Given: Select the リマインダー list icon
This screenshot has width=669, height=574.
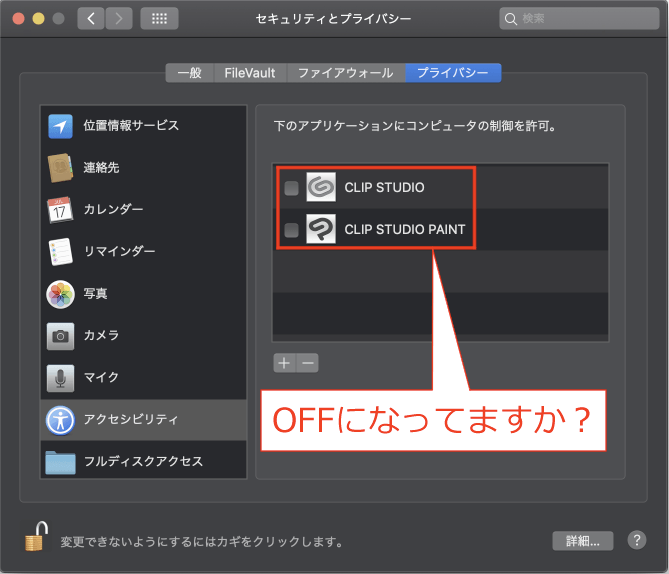Looking at the screenshot, I should 60,251.
